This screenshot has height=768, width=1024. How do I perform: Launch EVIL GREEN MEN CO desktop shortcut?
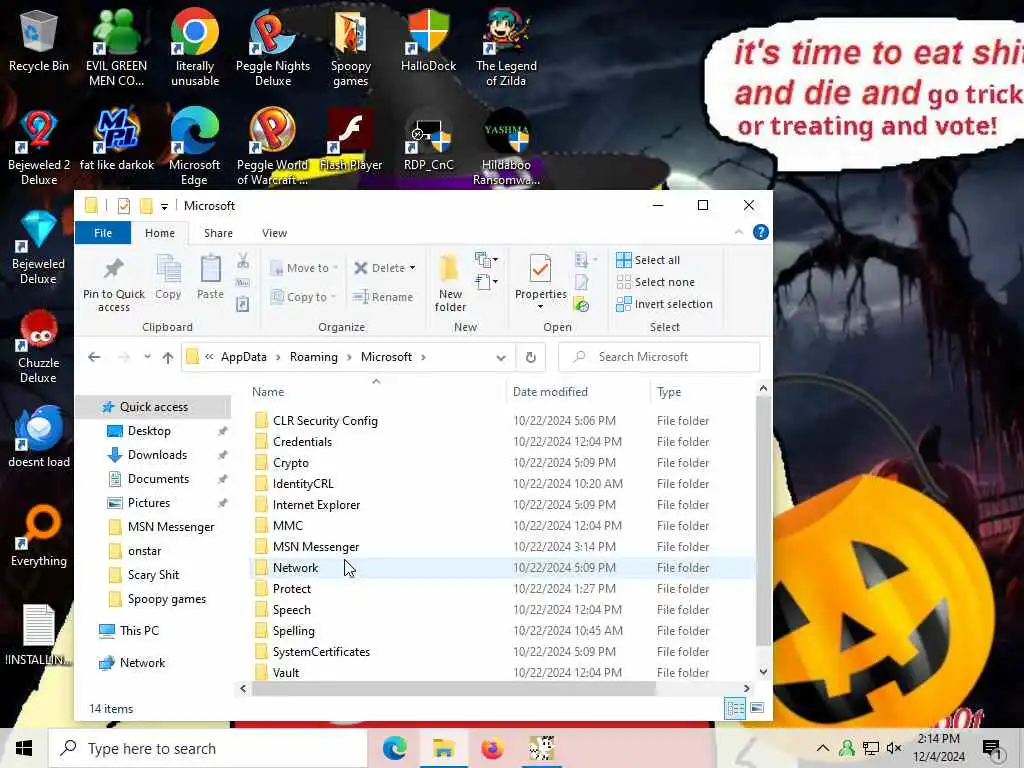click(x=116, y=48)
